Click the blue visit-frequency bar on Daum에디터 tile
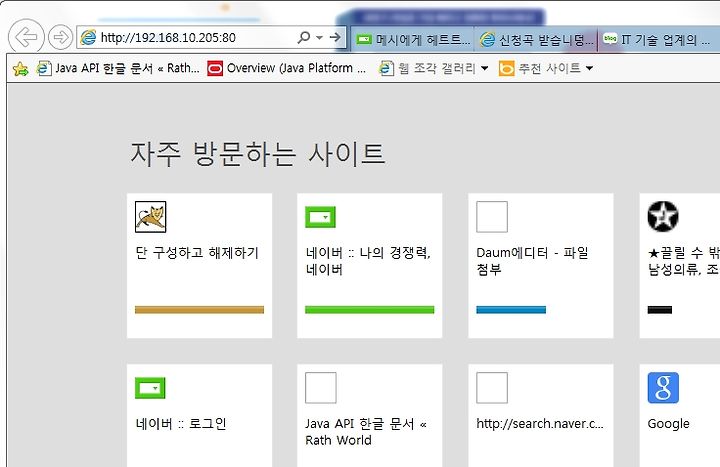Viewport: 720px width, 467px height. coord(511,310)
